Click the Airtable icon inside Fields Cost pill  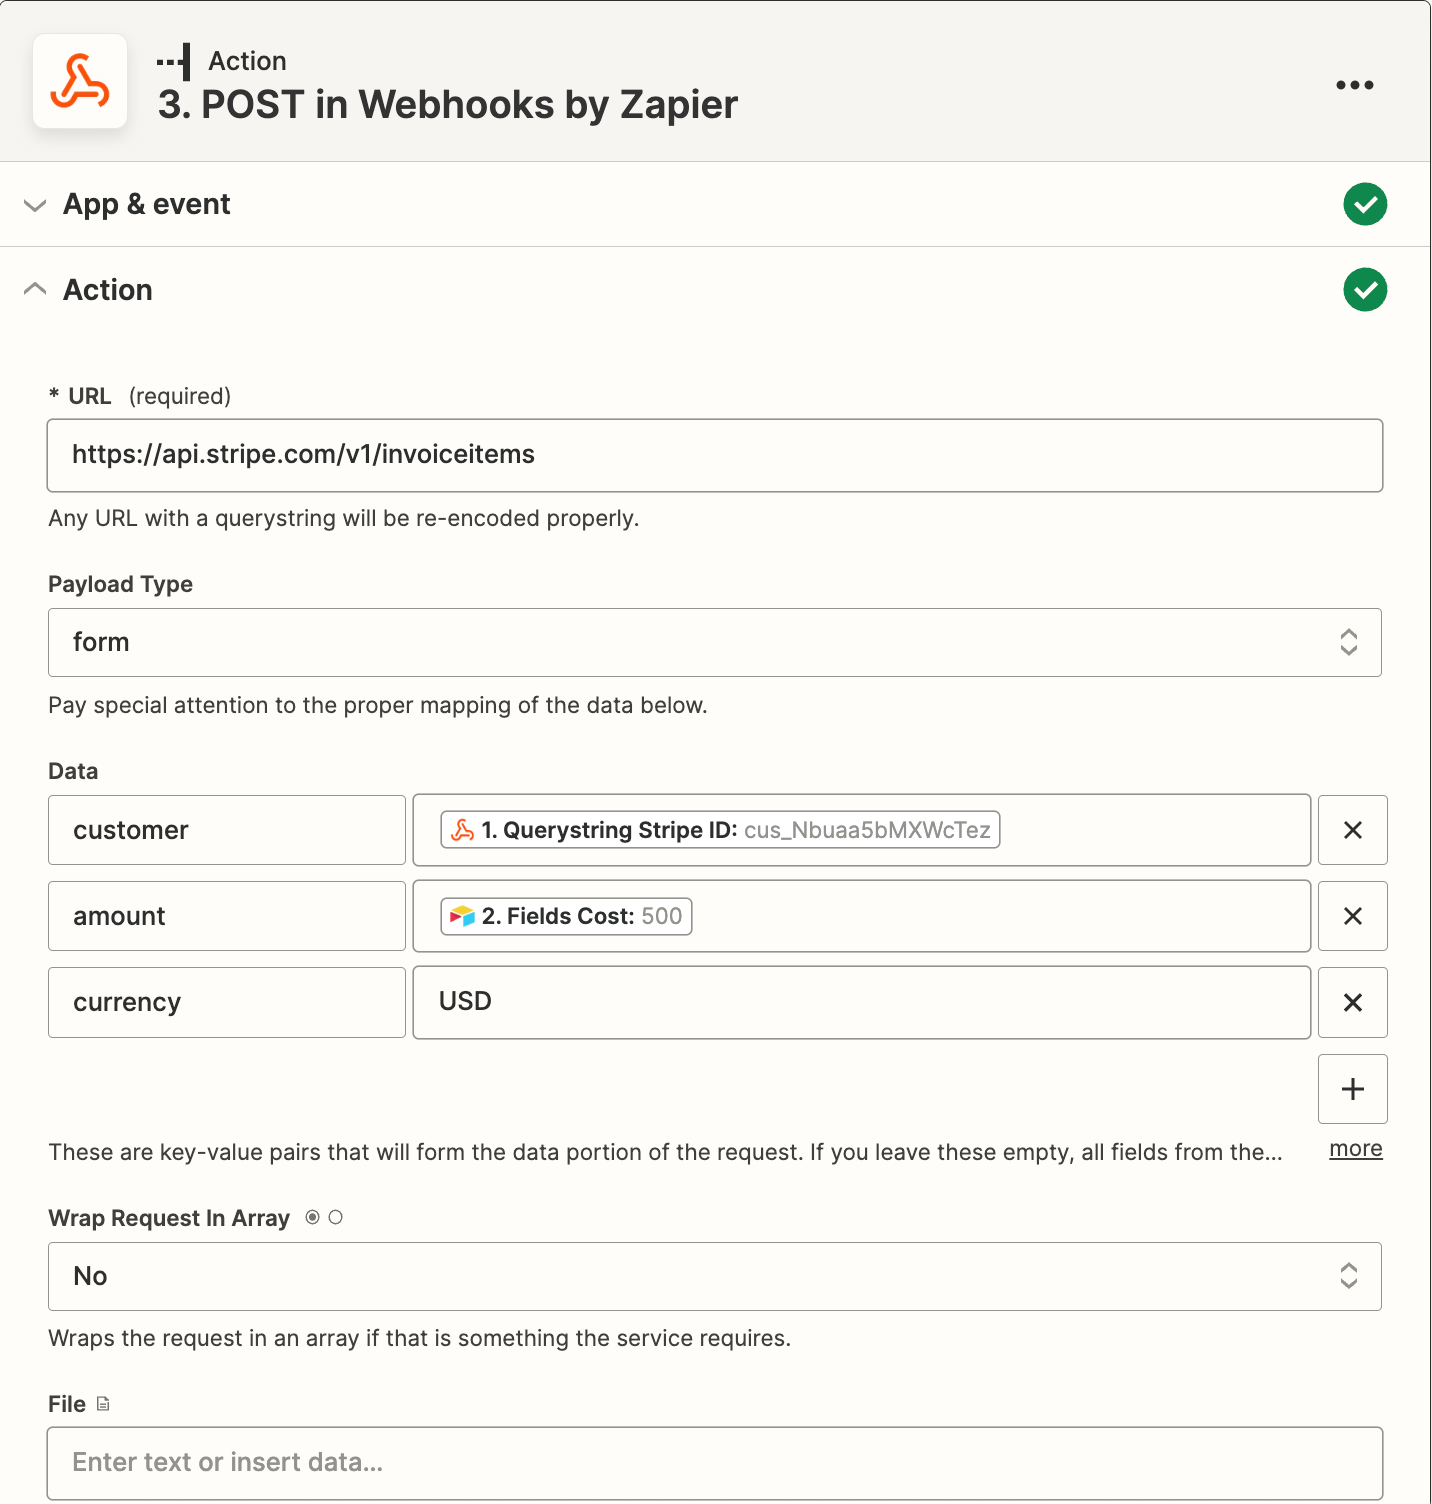click(x=462, y=916)
